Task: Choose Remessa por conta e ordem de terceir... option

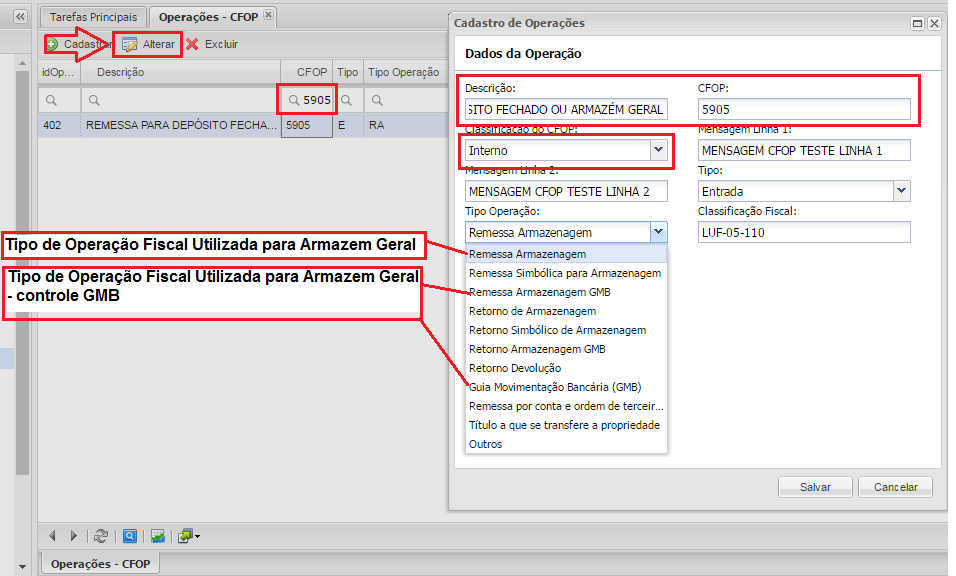Action: [566, 406]
